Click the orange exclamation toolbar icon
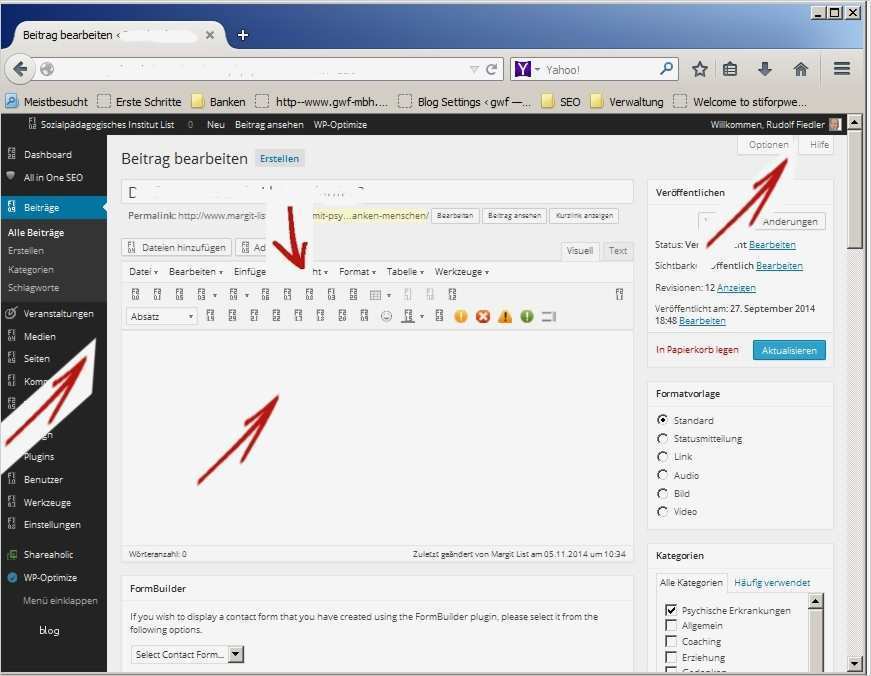Image resolution: width=871 pixels, height=676 pixels. (460, 316)
